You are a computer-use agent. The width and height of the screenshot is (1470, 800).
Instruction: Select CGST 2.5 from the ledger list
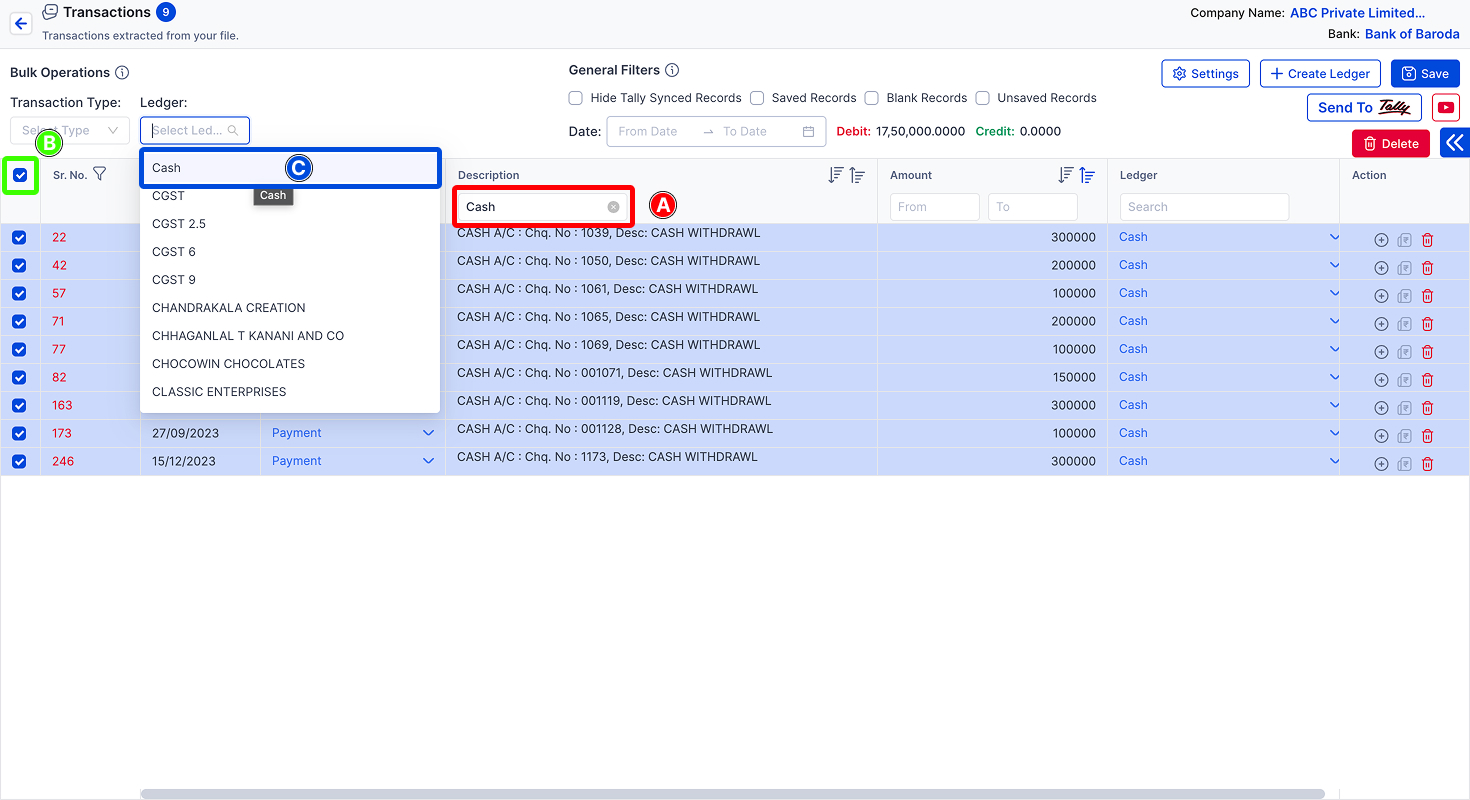point(290,224)
